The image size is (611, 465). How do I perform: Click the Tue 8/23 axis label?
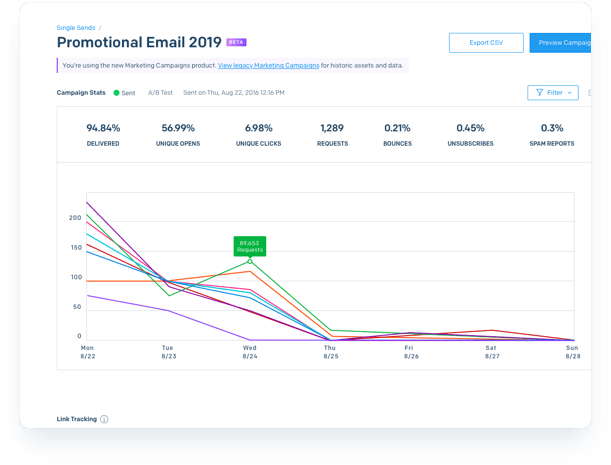pyautogui.click(x=169, y=352)
